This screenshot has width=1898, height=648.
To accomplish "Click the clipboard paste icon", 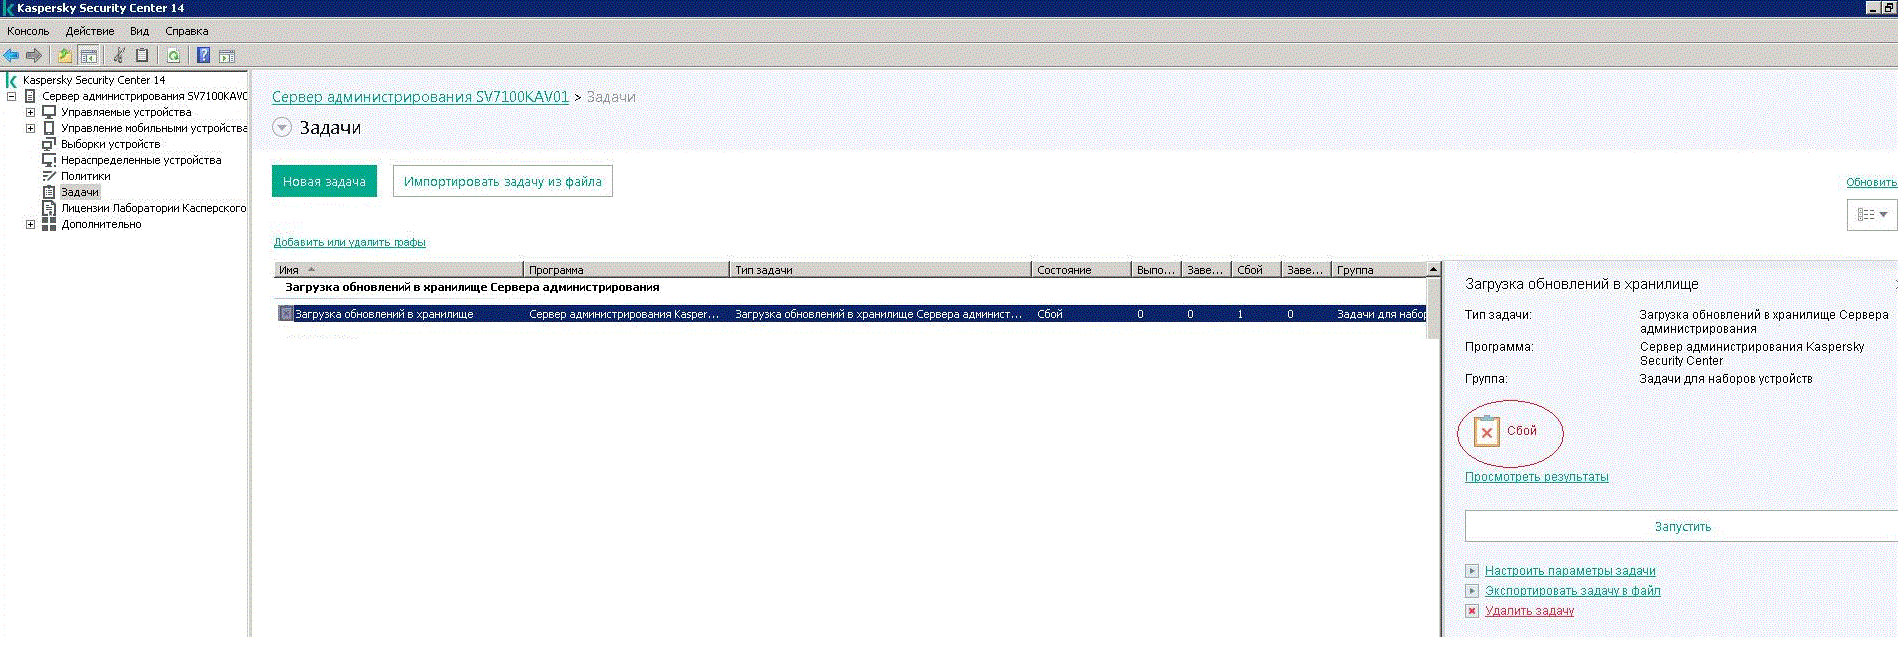I will (142, 56).
